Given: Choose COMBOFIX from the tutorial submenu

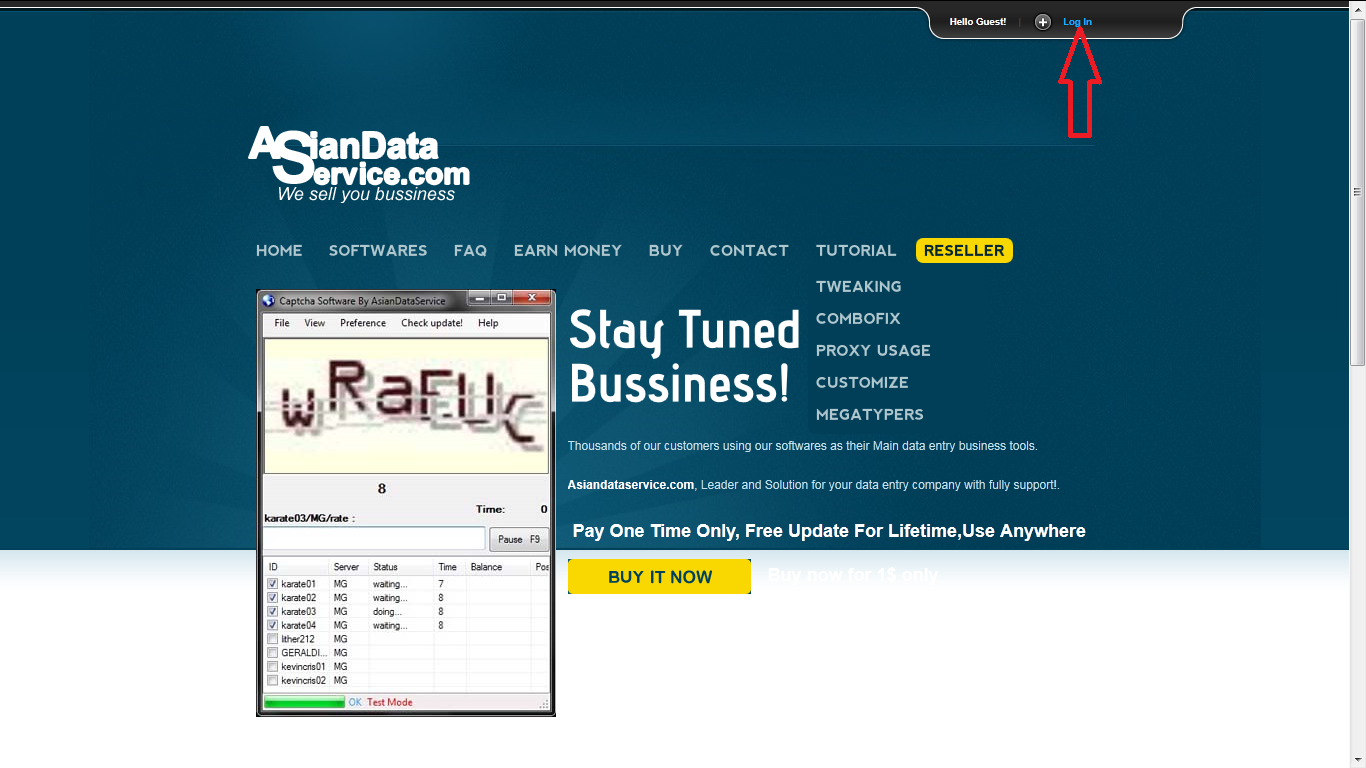Looking at the screenshot, I should [858, 319].
